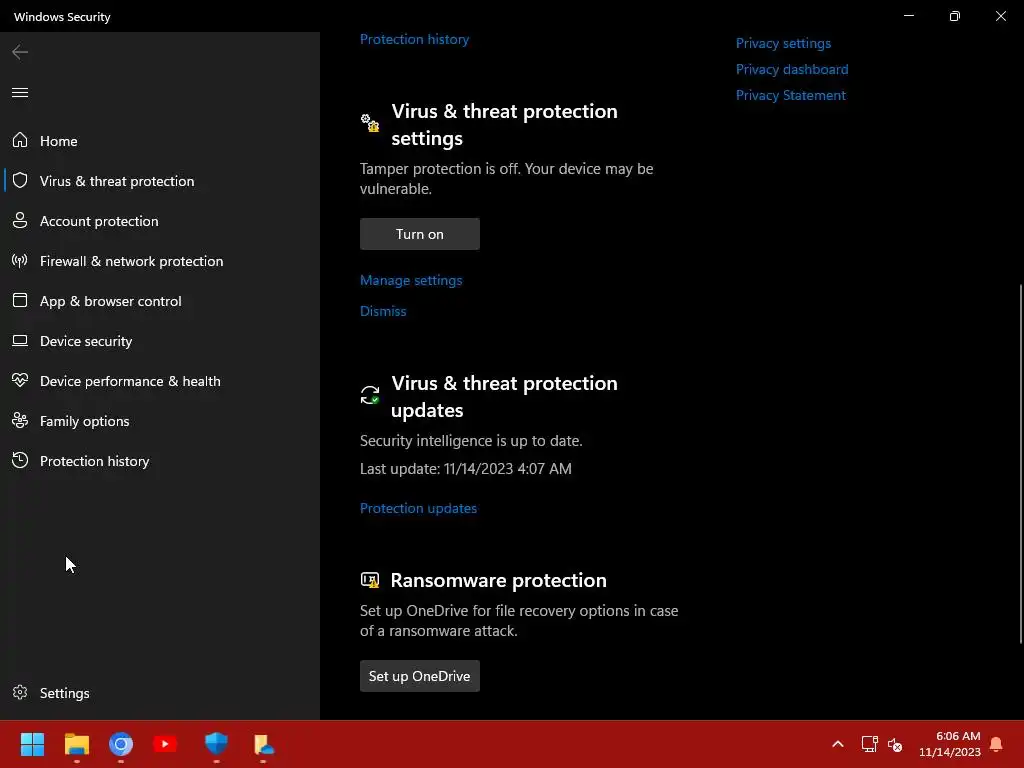Screen dimensions: 1024x768
Task: Click the App & browser control window icon
Action: click(x=20, y=300)
